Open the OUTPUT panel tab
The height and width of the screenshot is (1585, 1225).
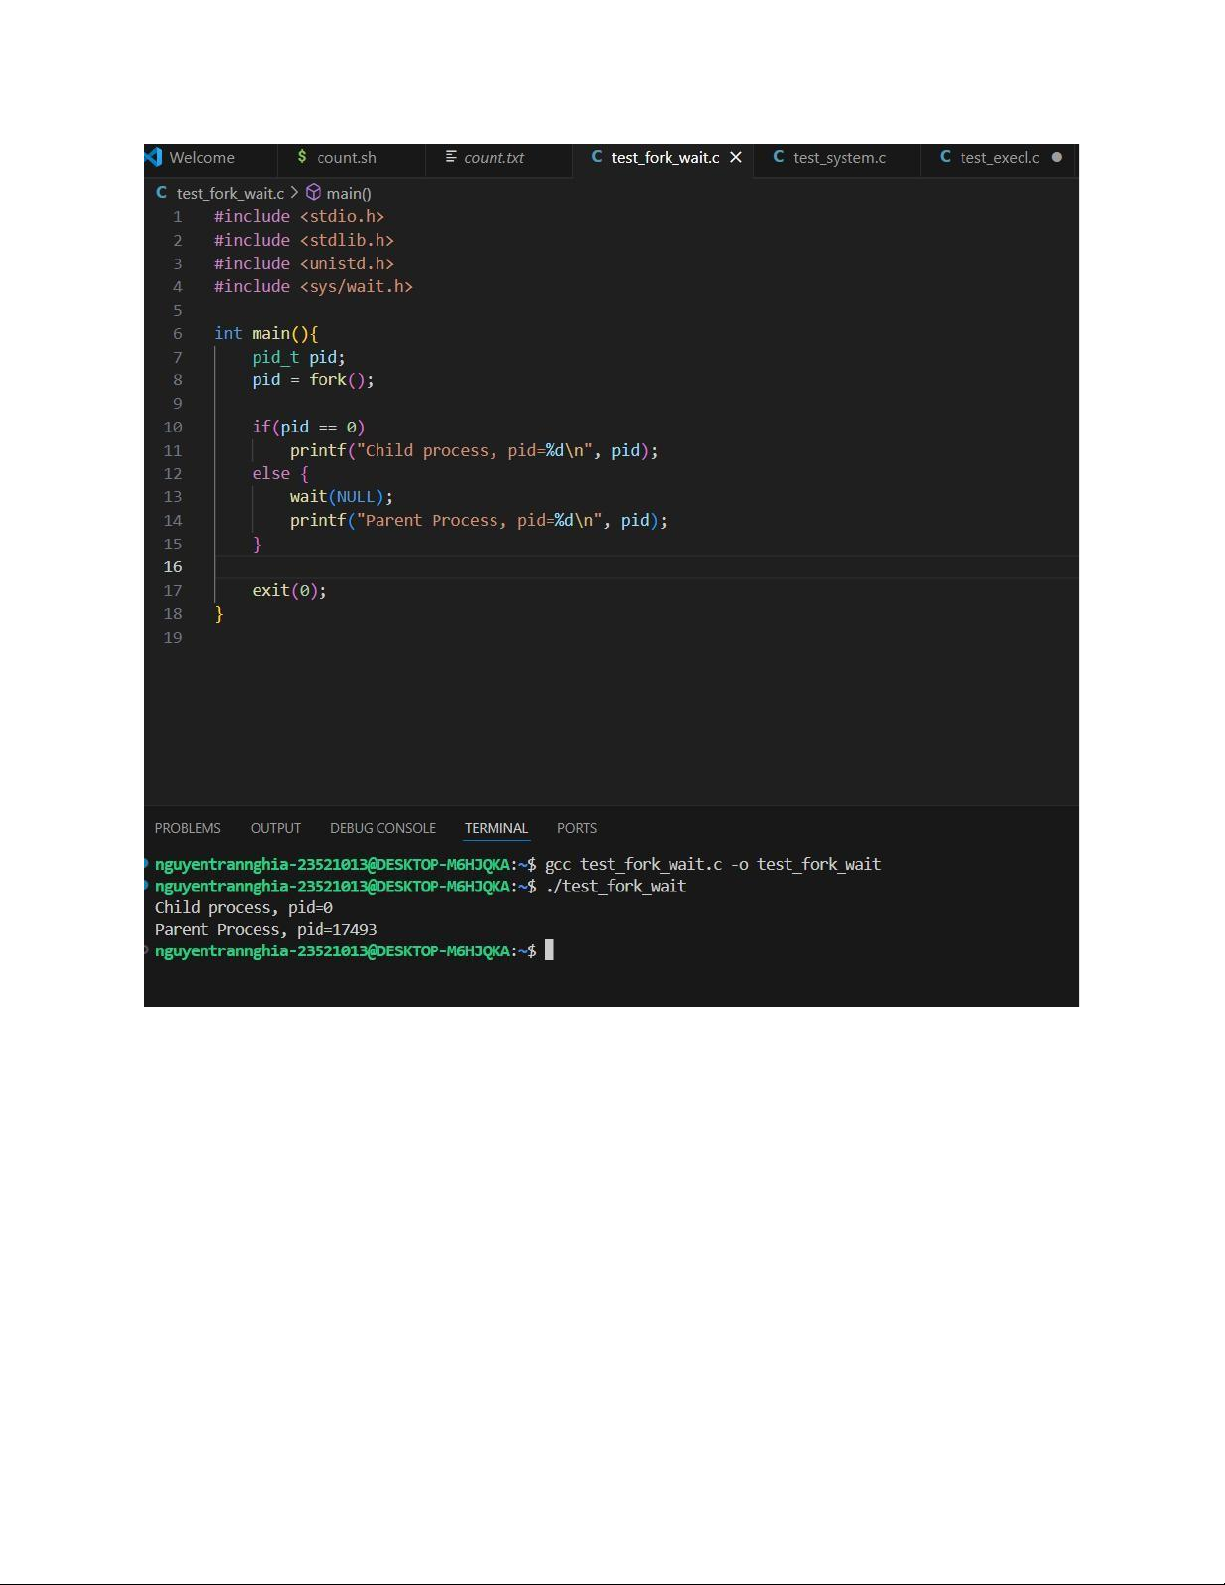click(x=276, y=828)
